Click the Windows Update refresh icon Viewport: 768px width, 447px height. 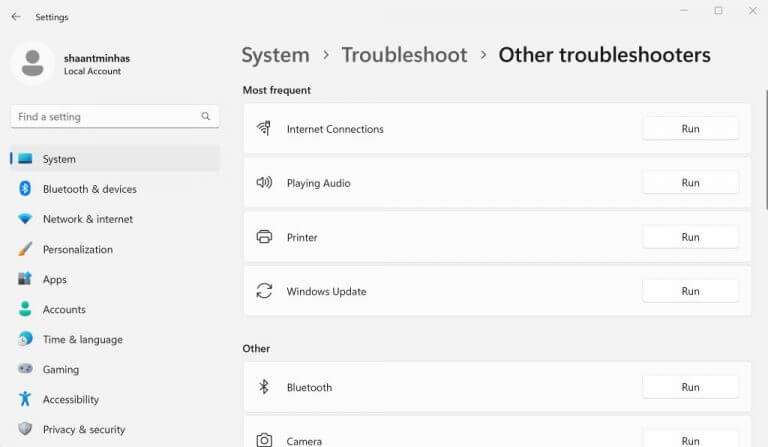point(264,291)
